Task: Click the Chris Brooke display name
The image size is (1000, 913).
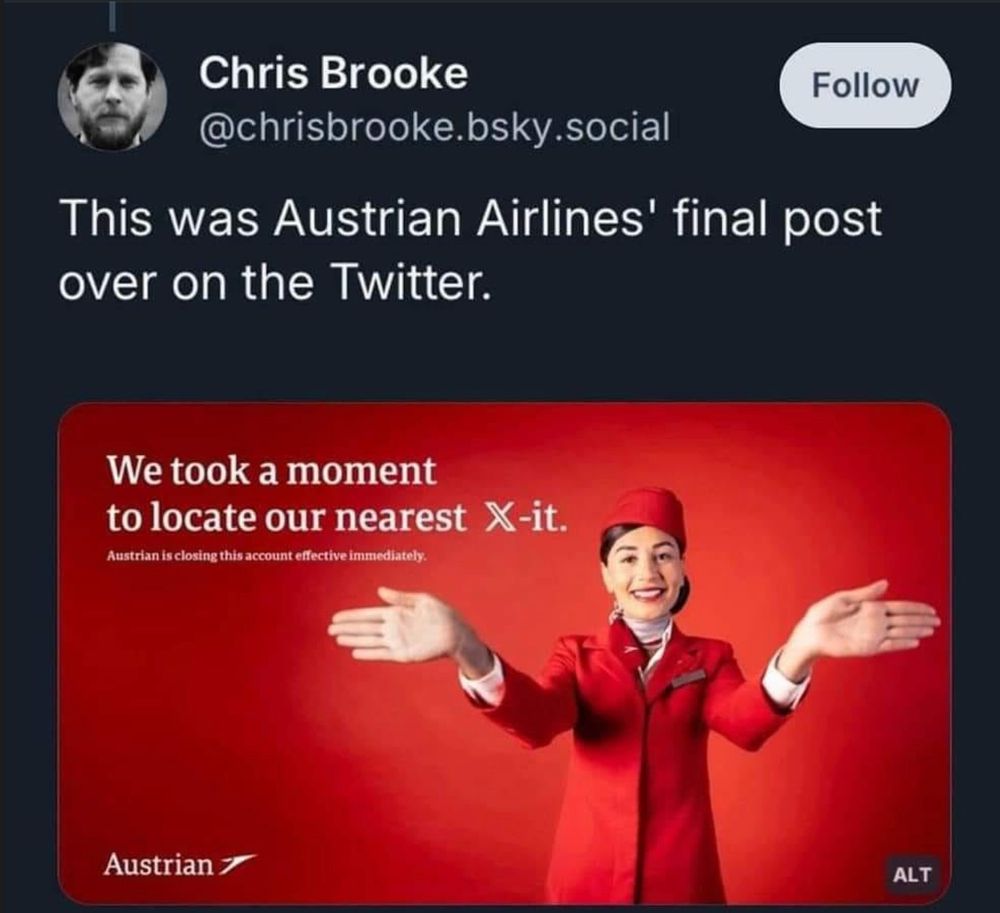Action: [x=334, y=73]
